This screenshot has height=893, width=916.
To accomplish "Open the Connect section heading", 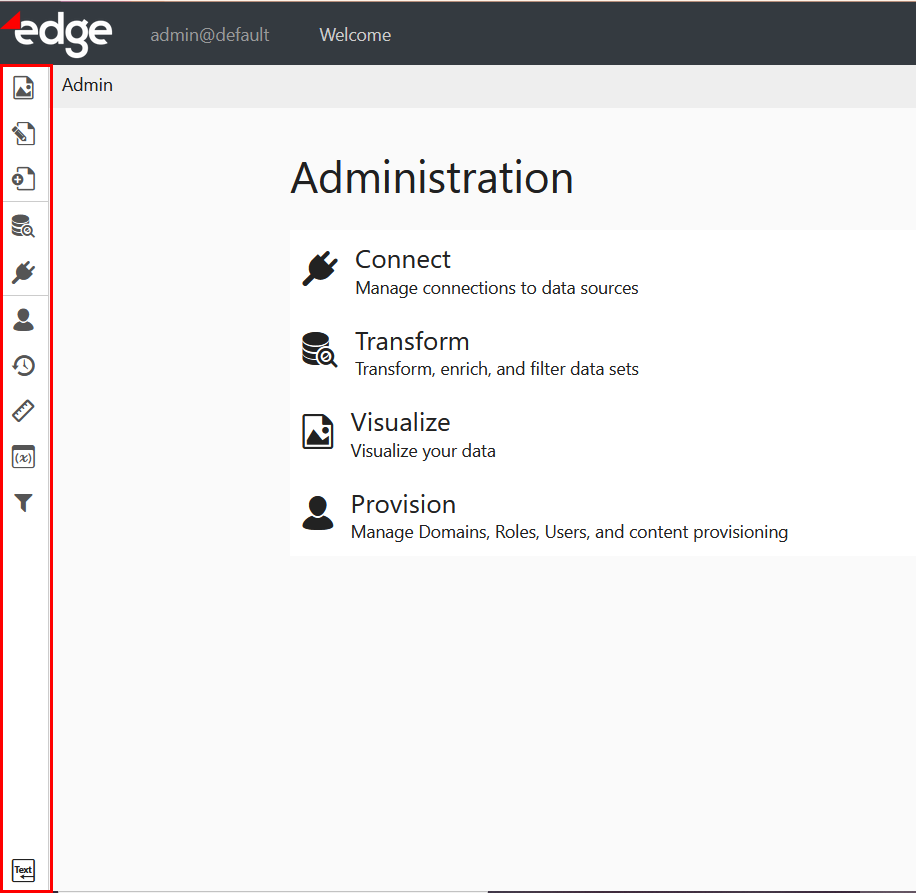I will (x=403, y=259).
